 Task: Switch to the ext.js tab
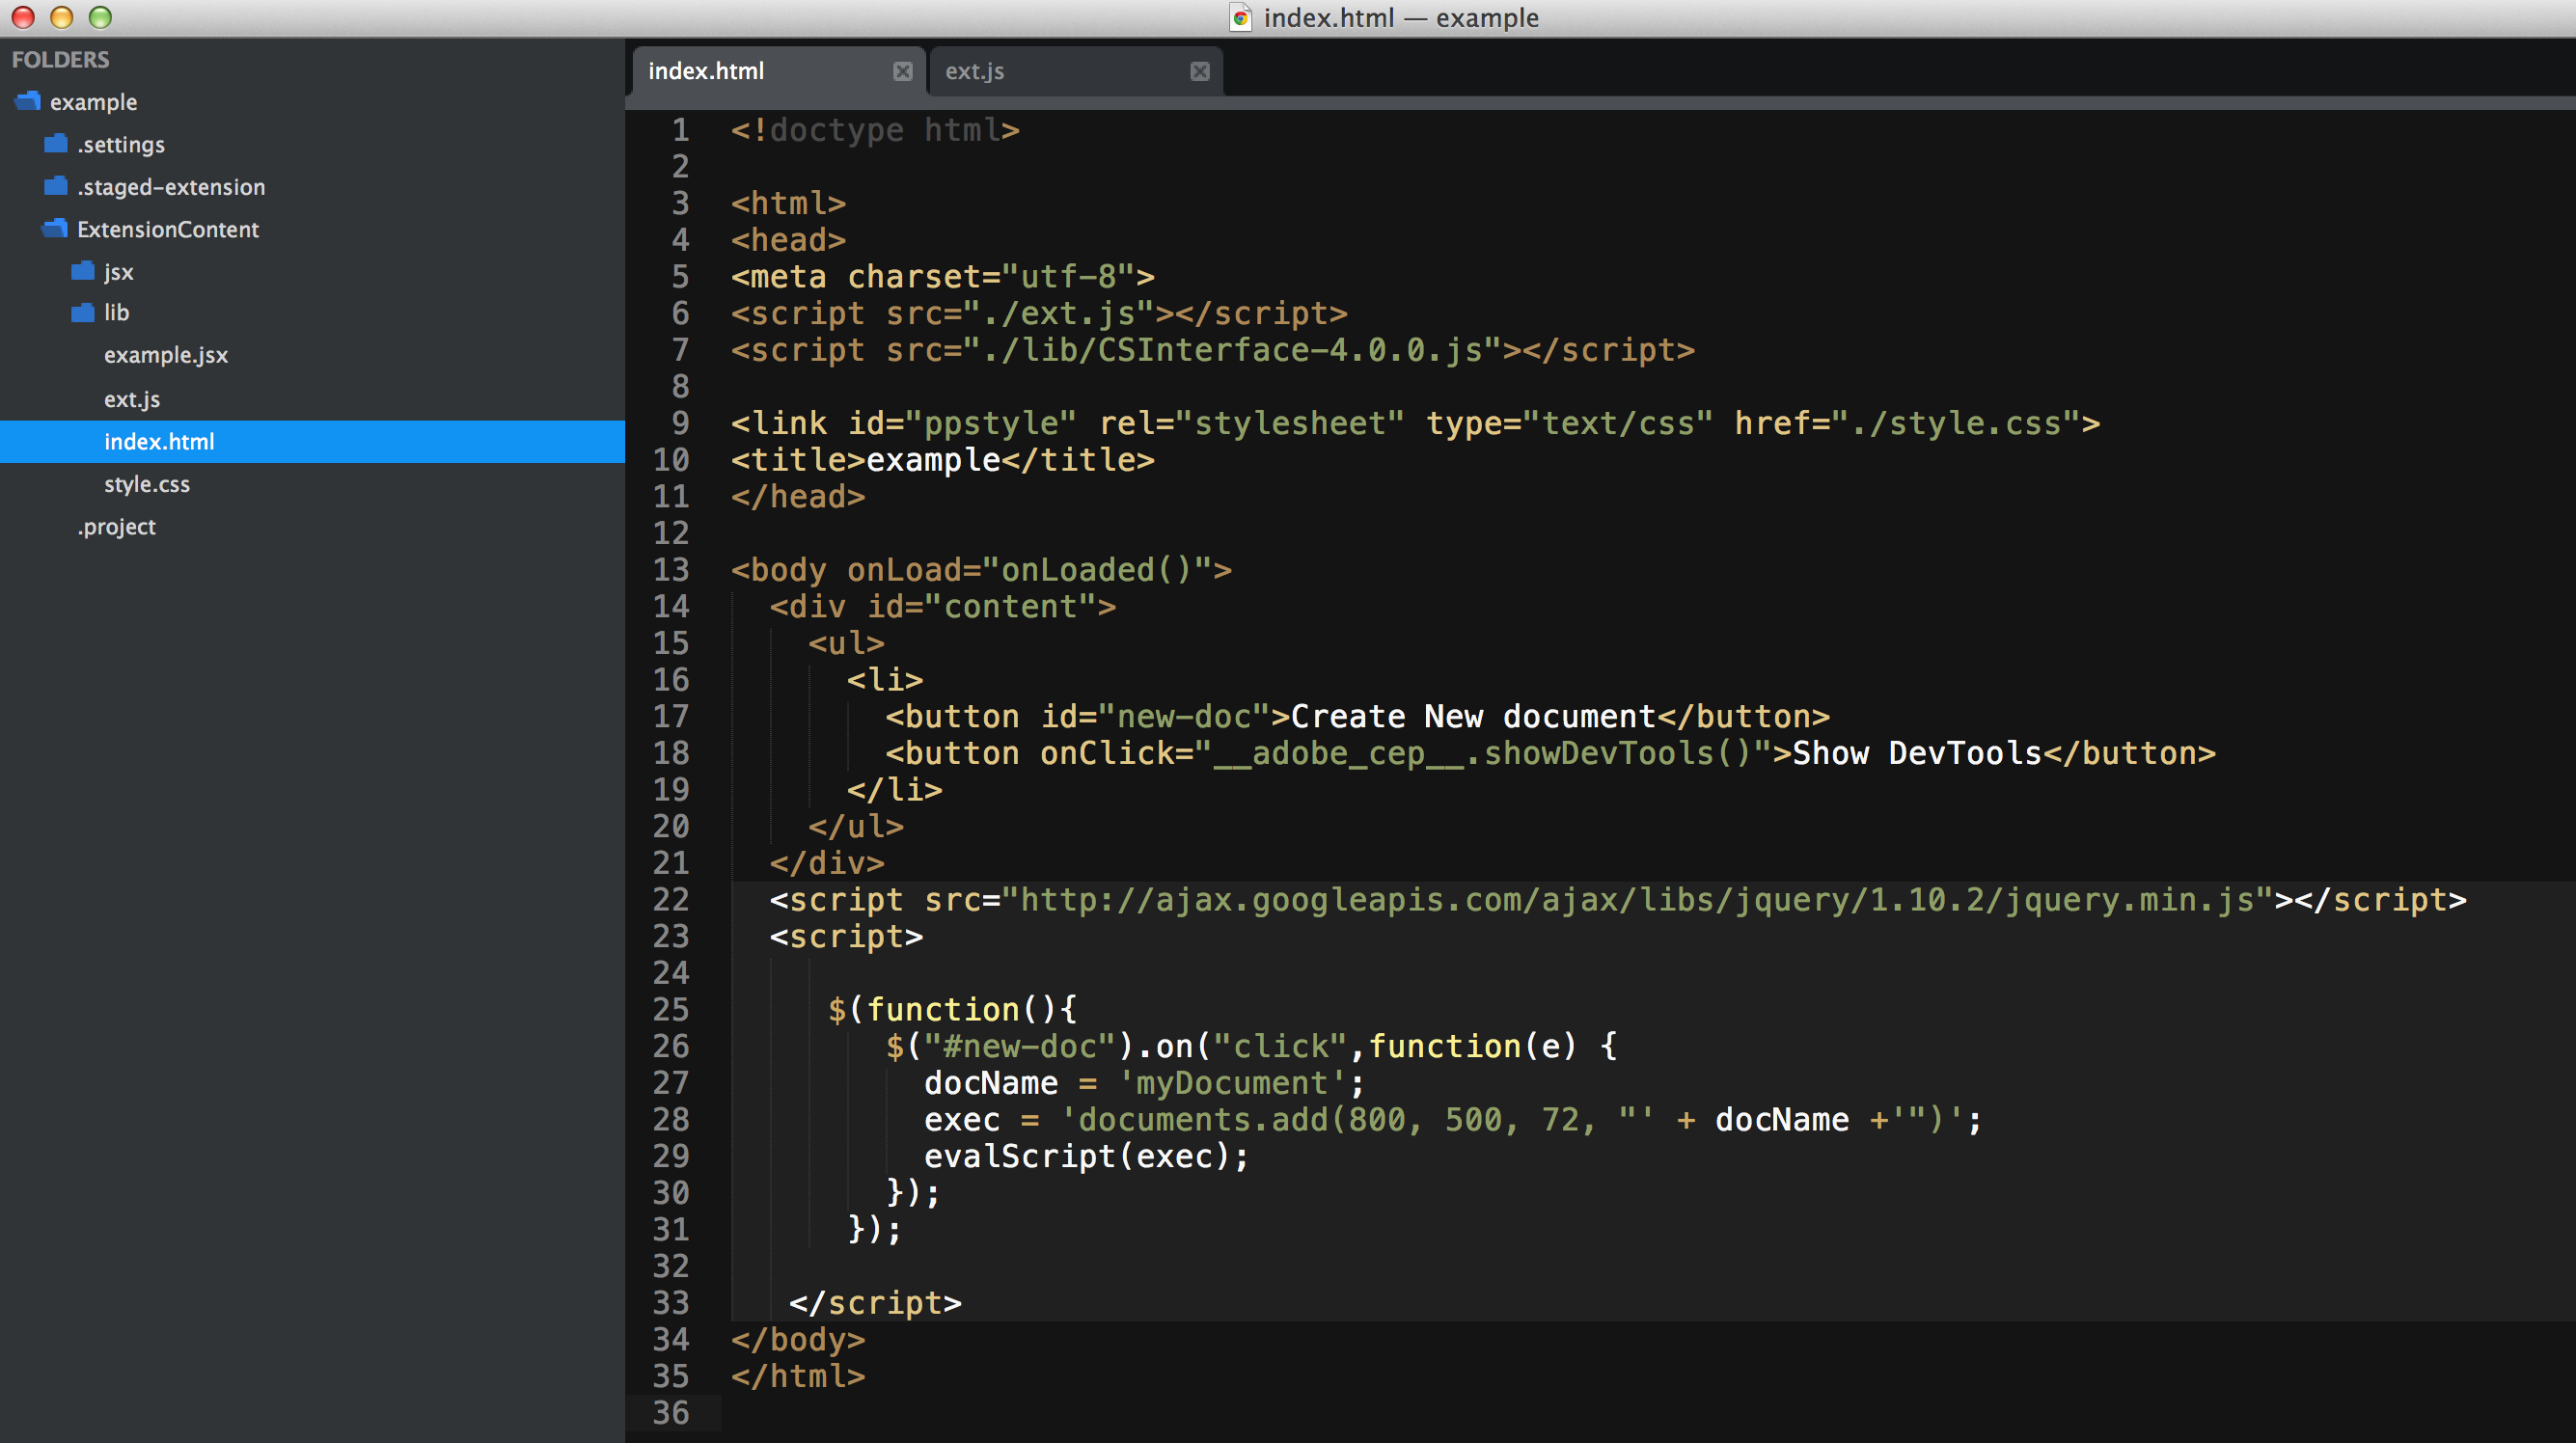pyautogui.click(x=975, y=71)
